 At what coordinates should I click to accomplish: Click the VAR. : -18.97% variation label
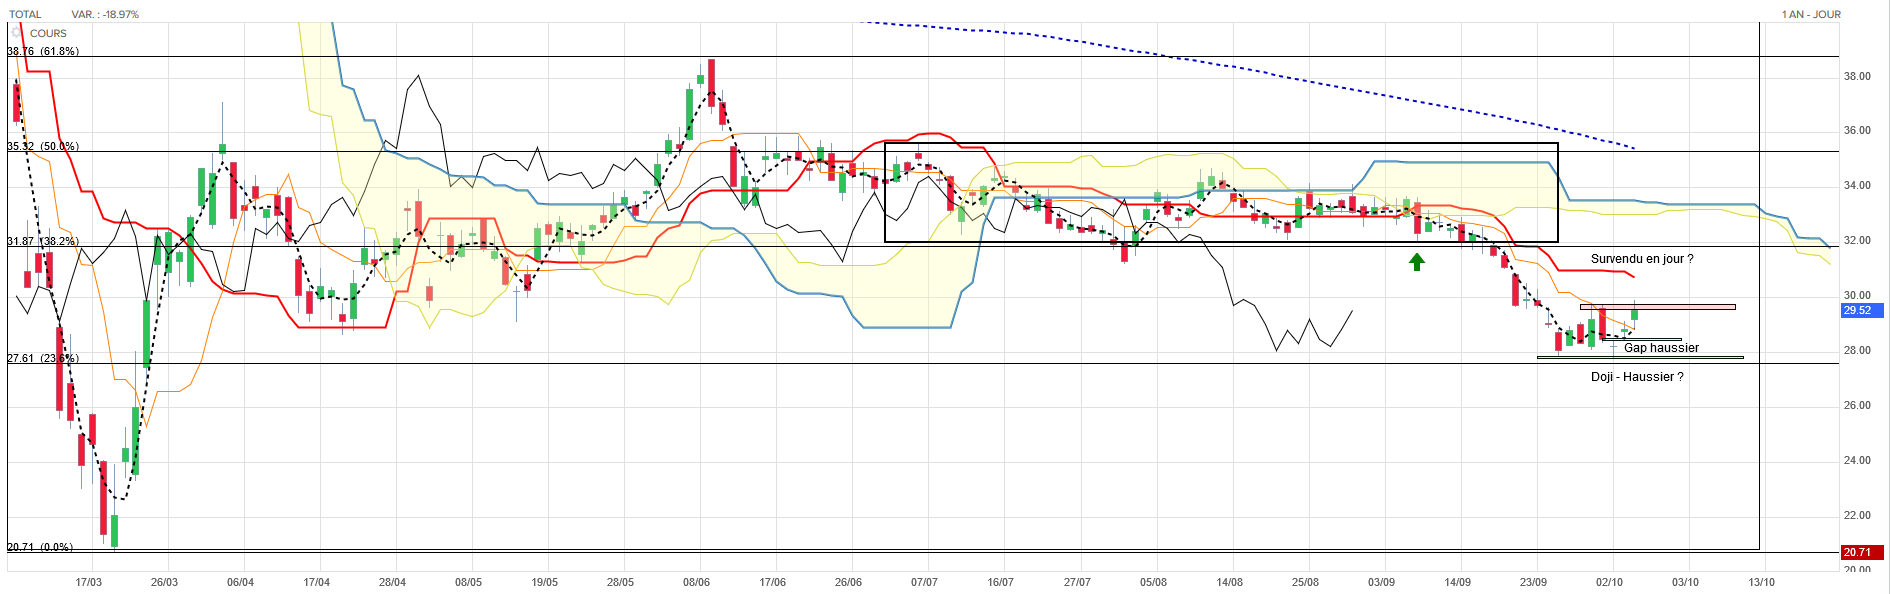pos(105,14)
